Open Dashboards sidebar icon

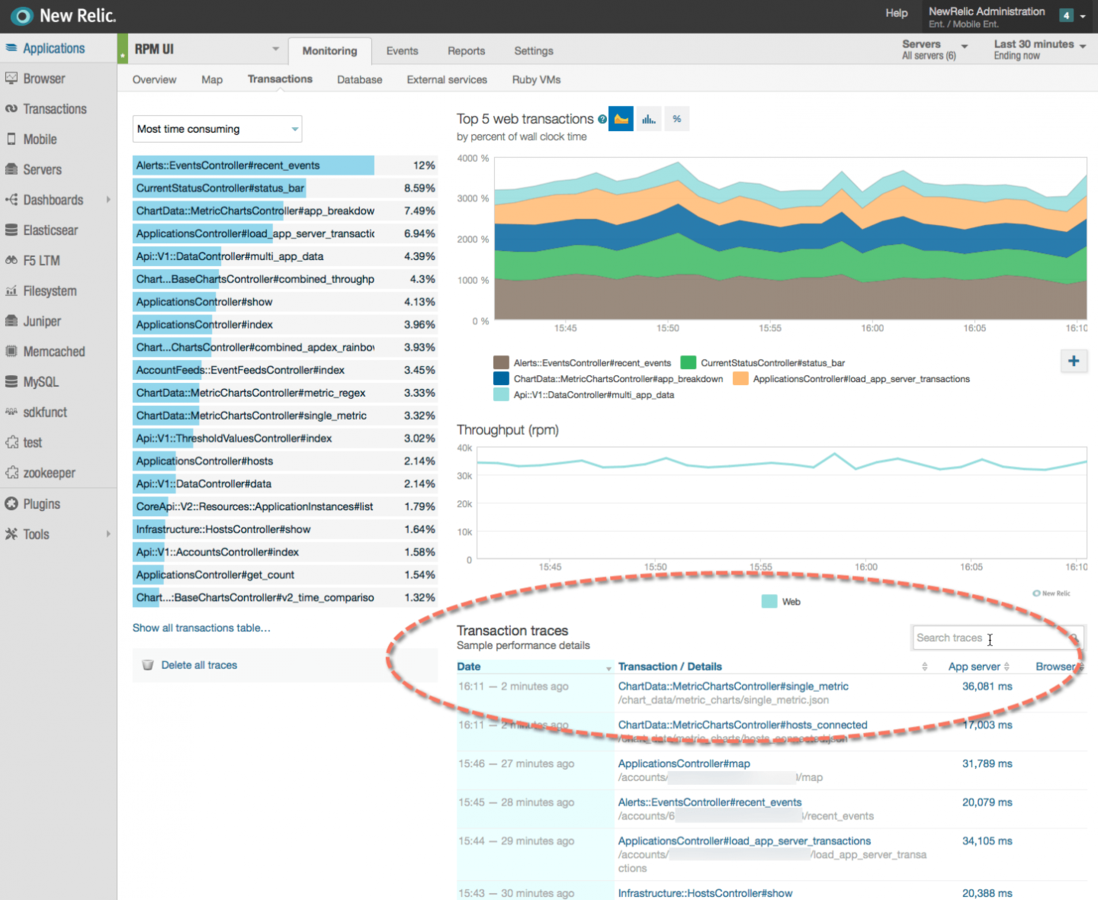(x=11, y=200)
